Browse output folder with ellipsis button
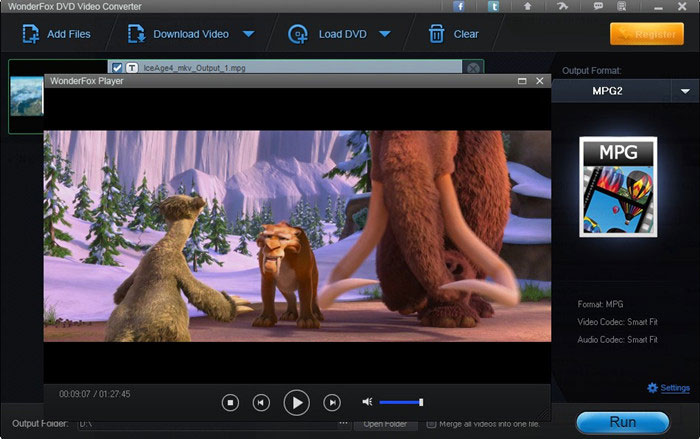 tap(343, 423)
